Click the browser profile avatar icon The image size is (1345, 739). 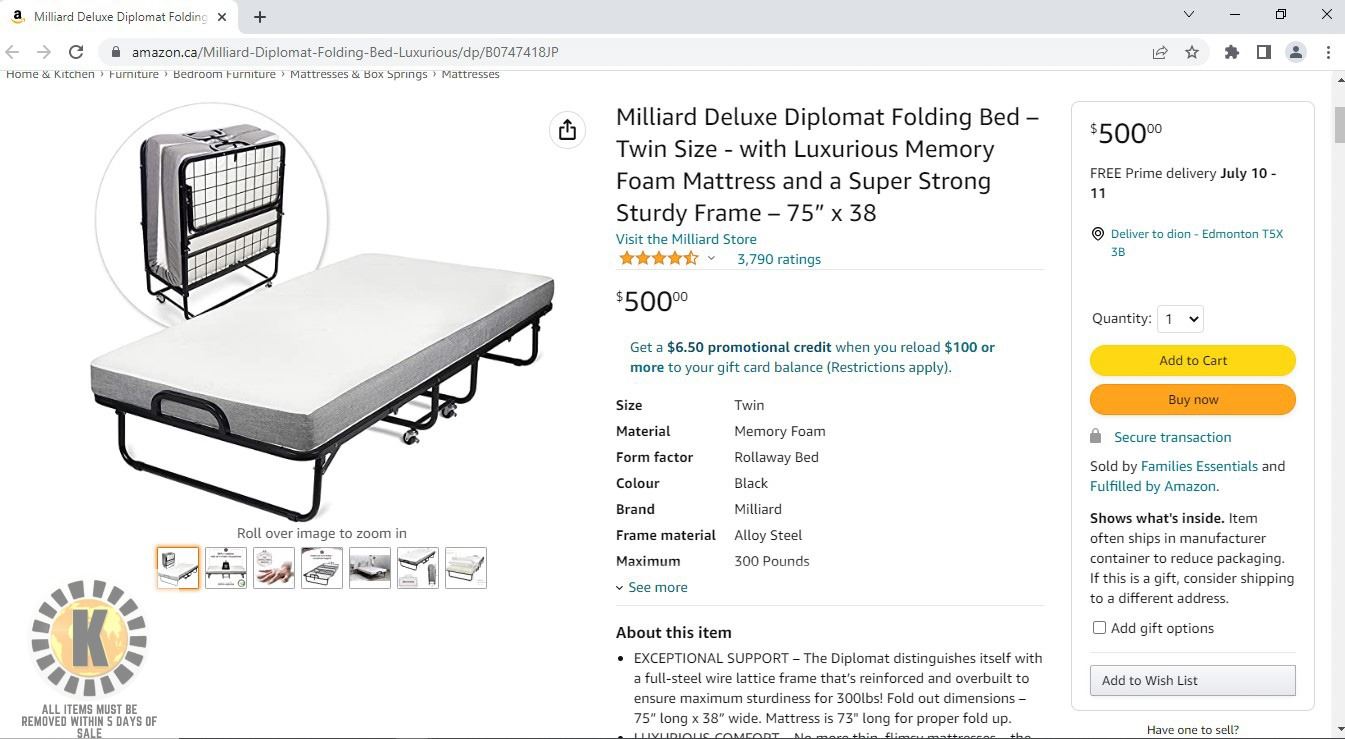(x=1296, y=52)
